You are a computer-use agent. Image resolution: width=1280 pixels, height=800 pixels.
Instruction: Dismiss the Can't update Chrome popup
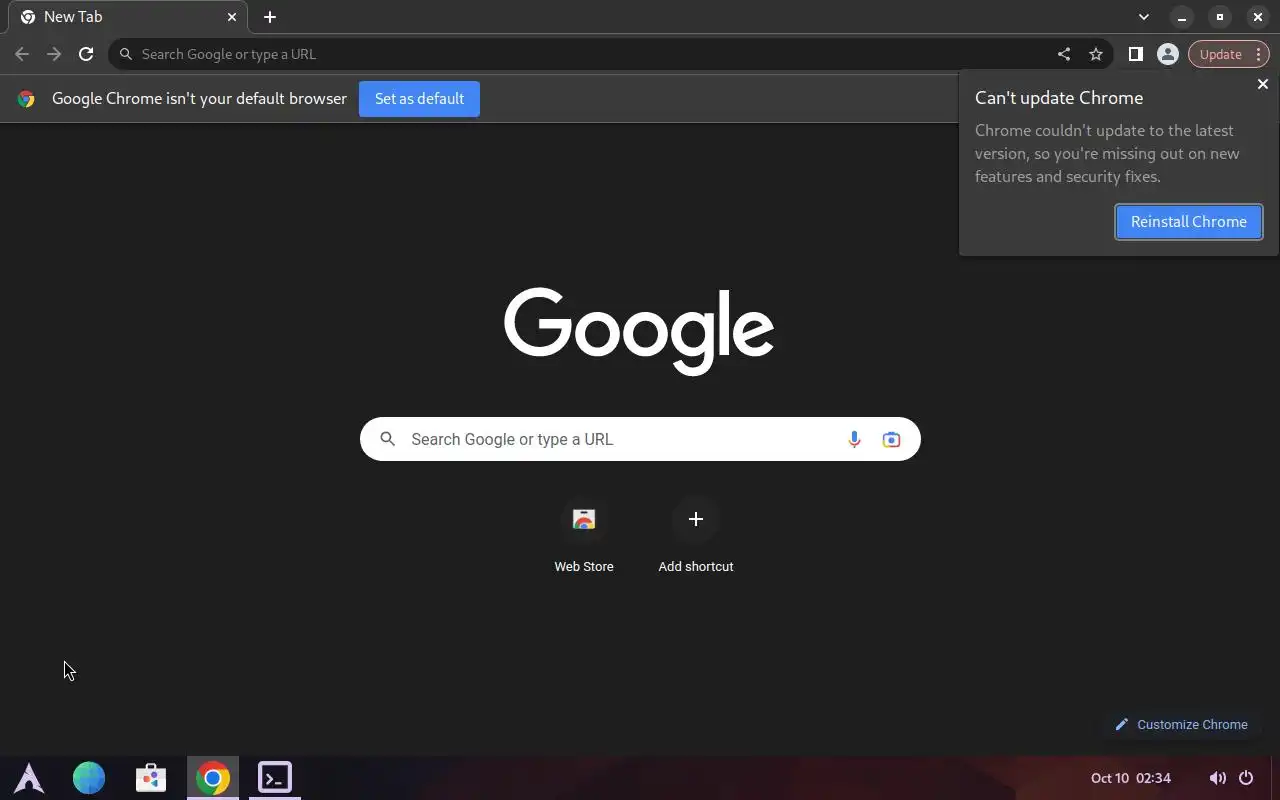(1262, 84)
